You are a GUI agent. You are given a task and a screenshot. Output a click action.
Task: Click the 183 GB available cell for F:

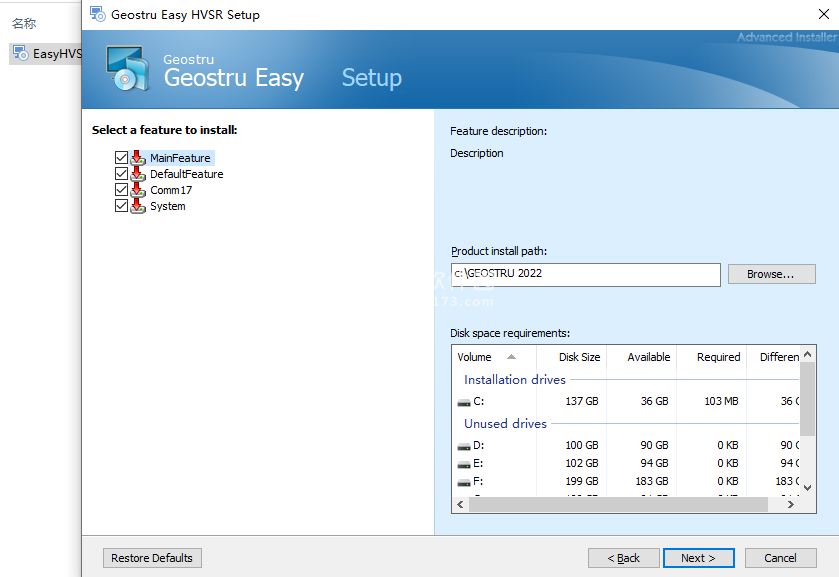[x=652, y=481]
